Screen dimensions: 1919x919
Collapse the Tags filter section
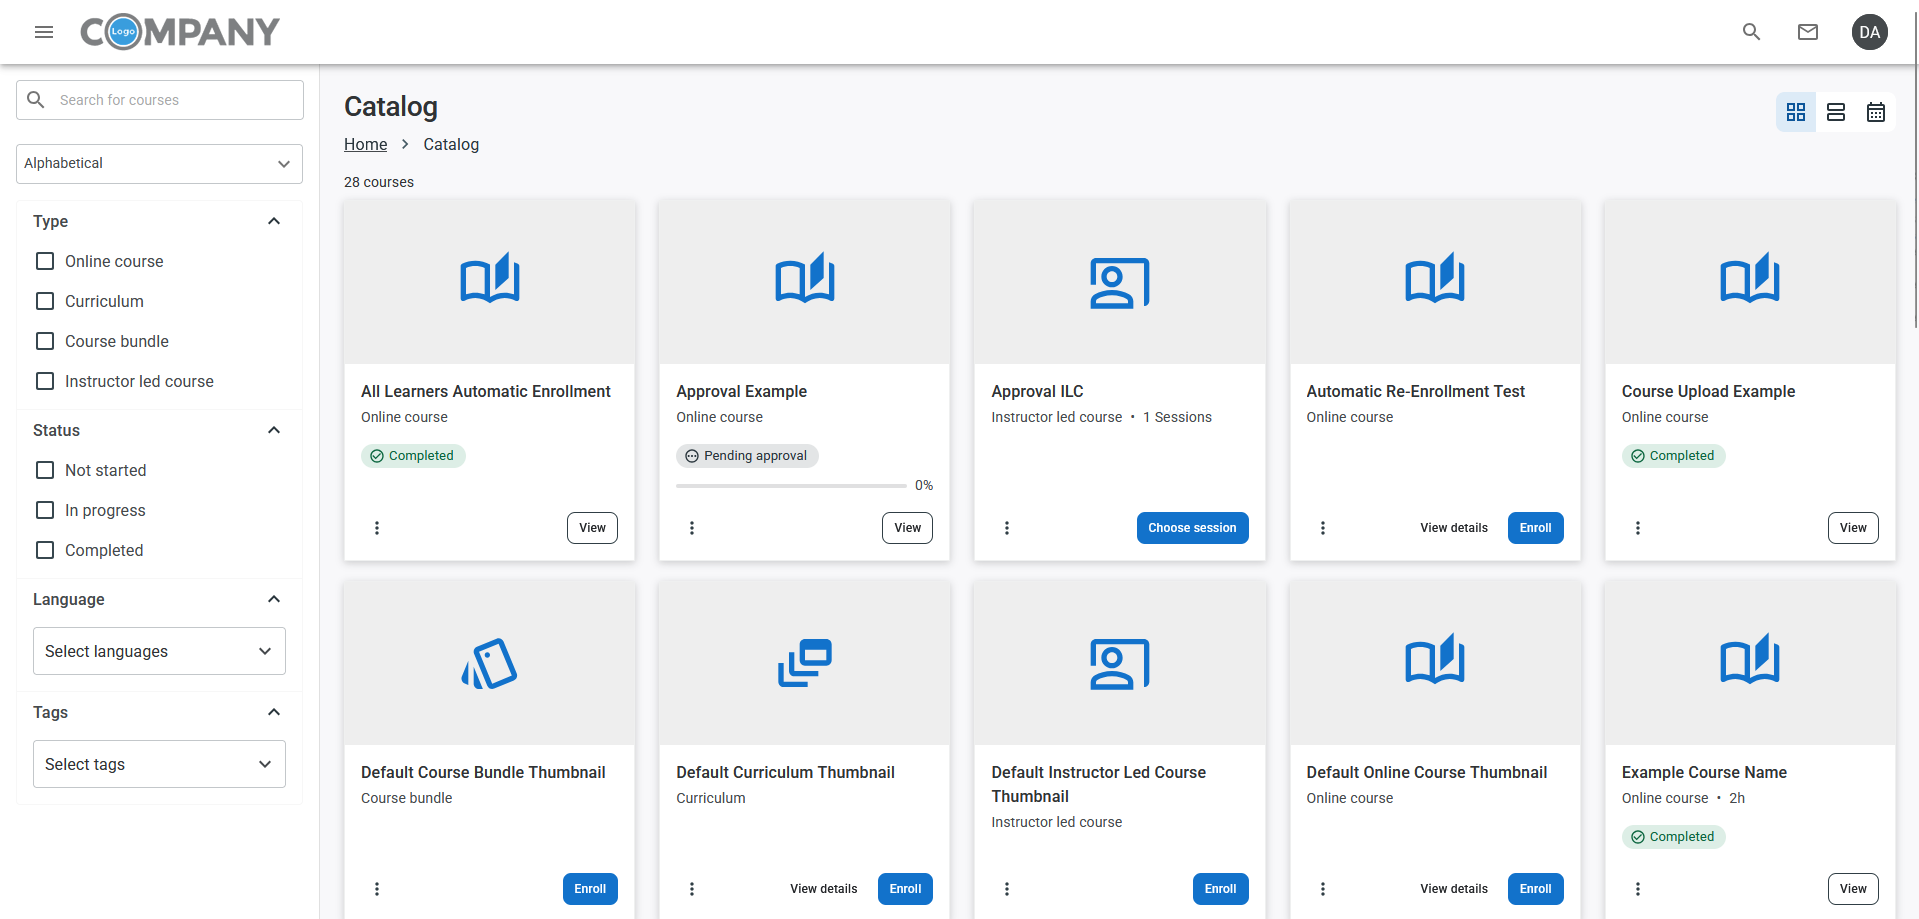point(274,712)
